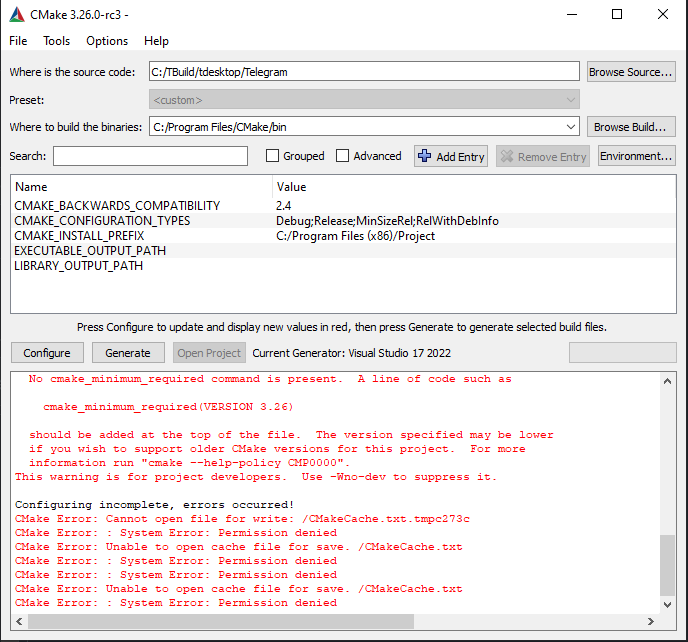Enable the Advanced checkbox
The height and width of the screenshot is (642, 688).
click(342, 156)
